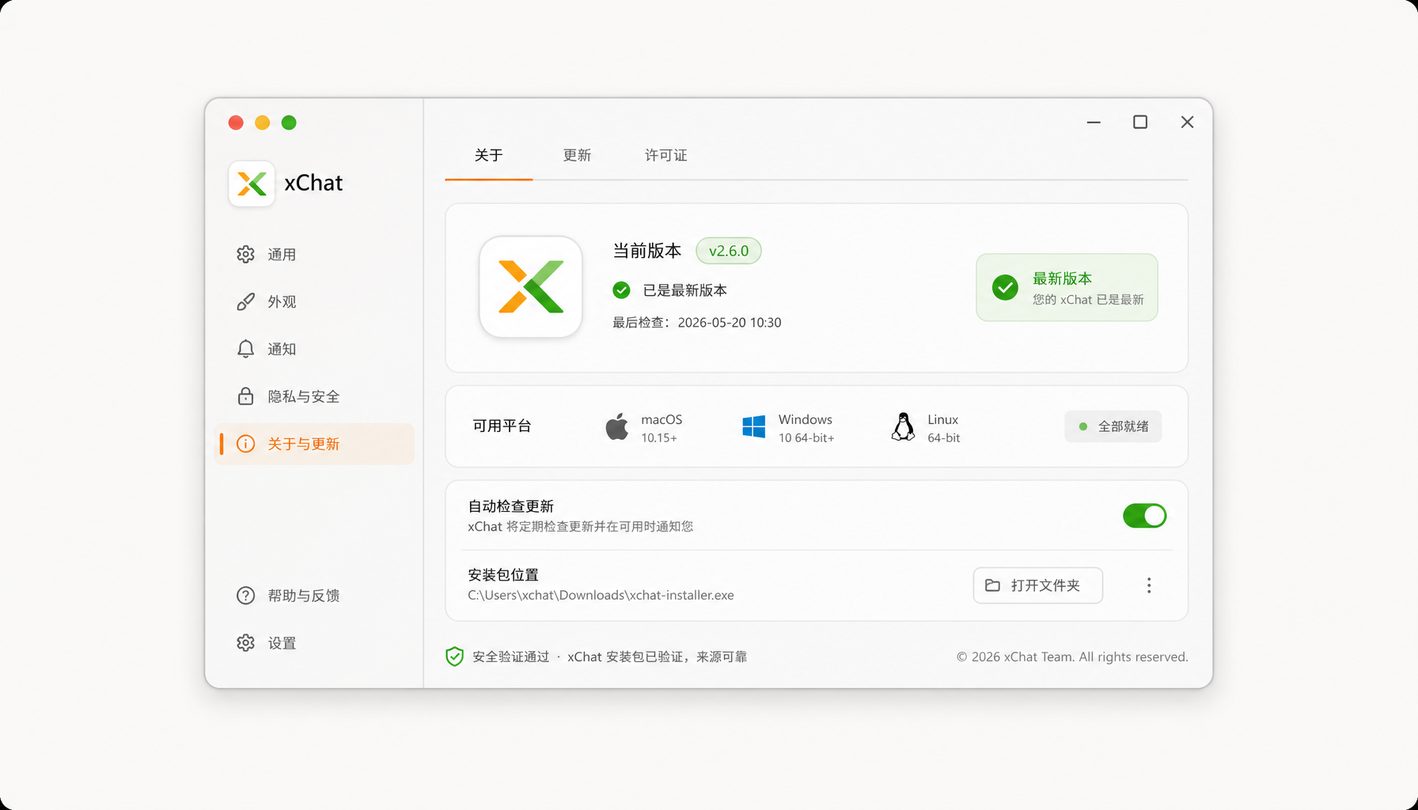Click the 安装包位置 label
Screen dimensions: 1418x810
point(503,575)
